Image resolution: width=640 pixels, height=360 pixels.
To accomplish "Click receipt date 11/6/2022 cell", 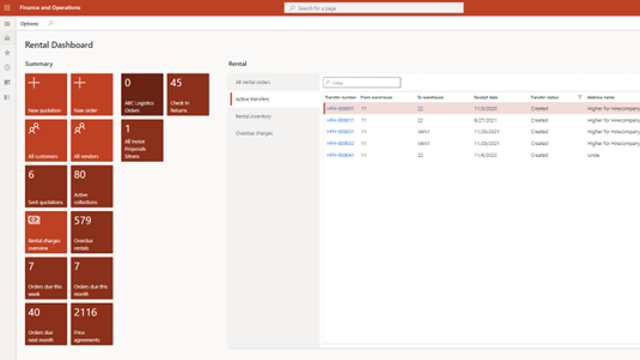I will click(485, 155).
